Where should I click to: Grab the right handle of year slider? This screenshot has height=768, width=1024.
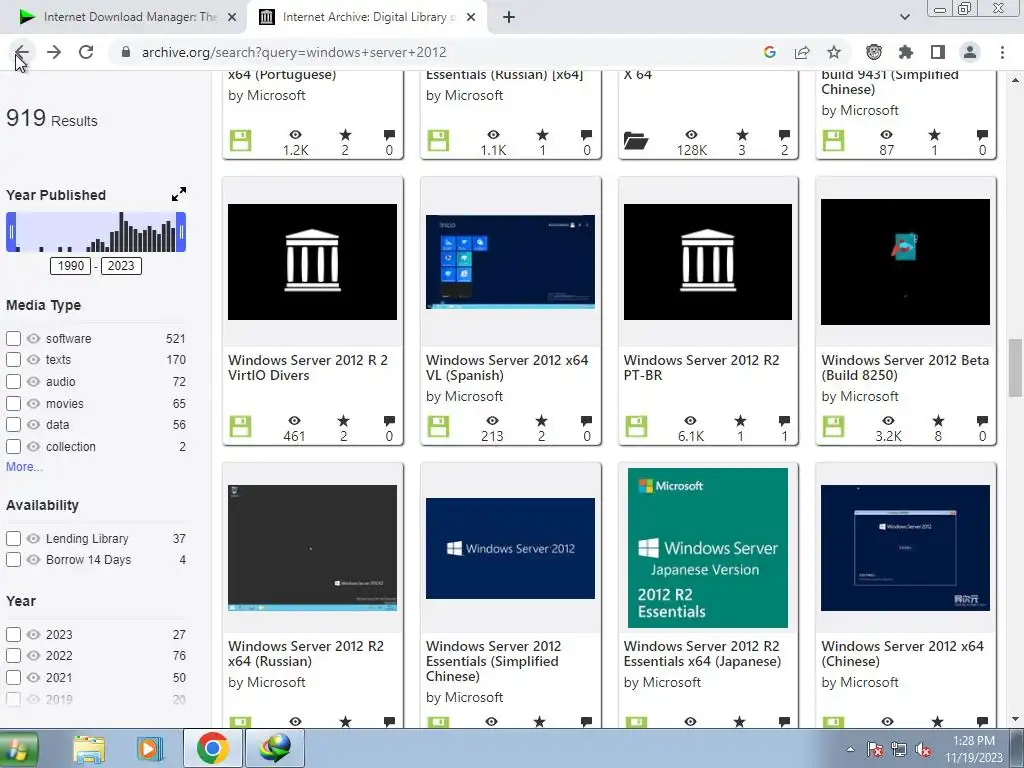point(181,232)
